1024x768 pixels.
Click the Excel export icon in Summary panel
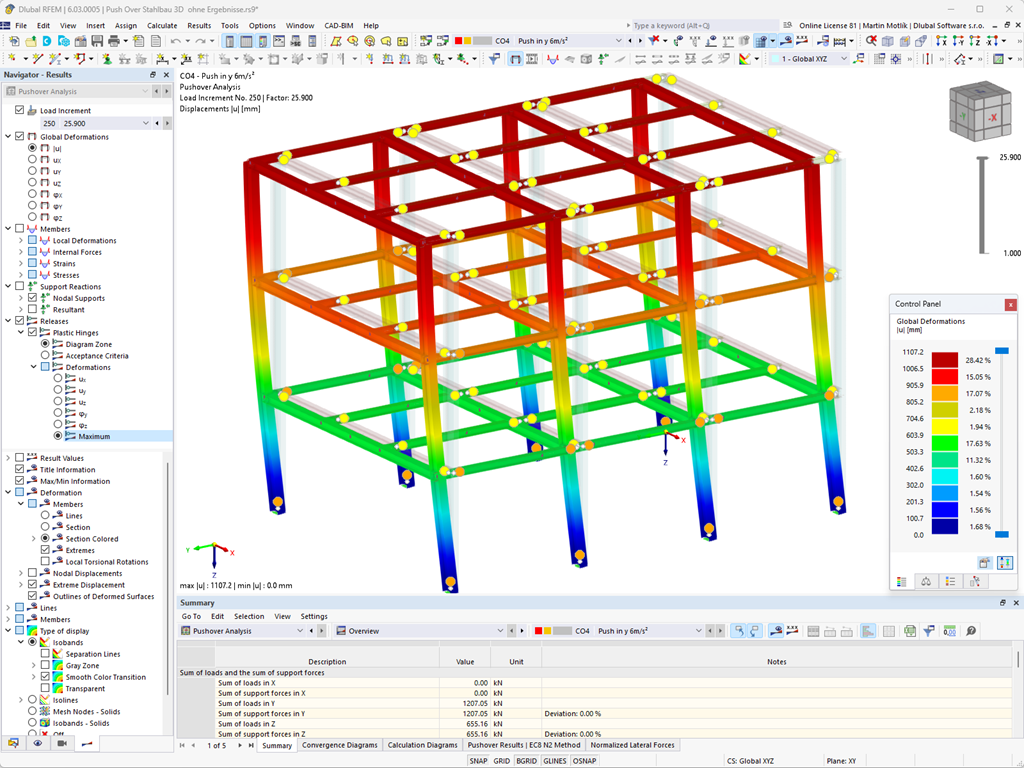coord(908,632)
